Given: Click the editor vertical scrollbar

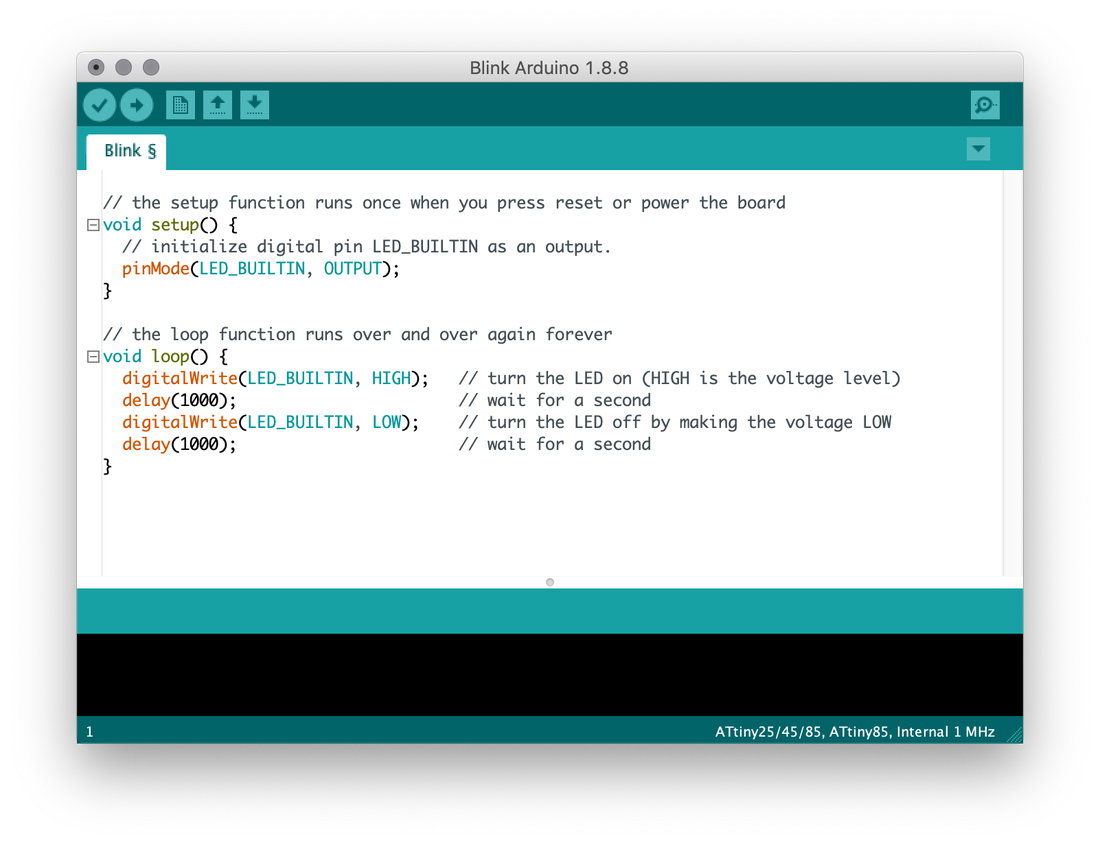Looking at the screenshot, I should click(1012, 372).
